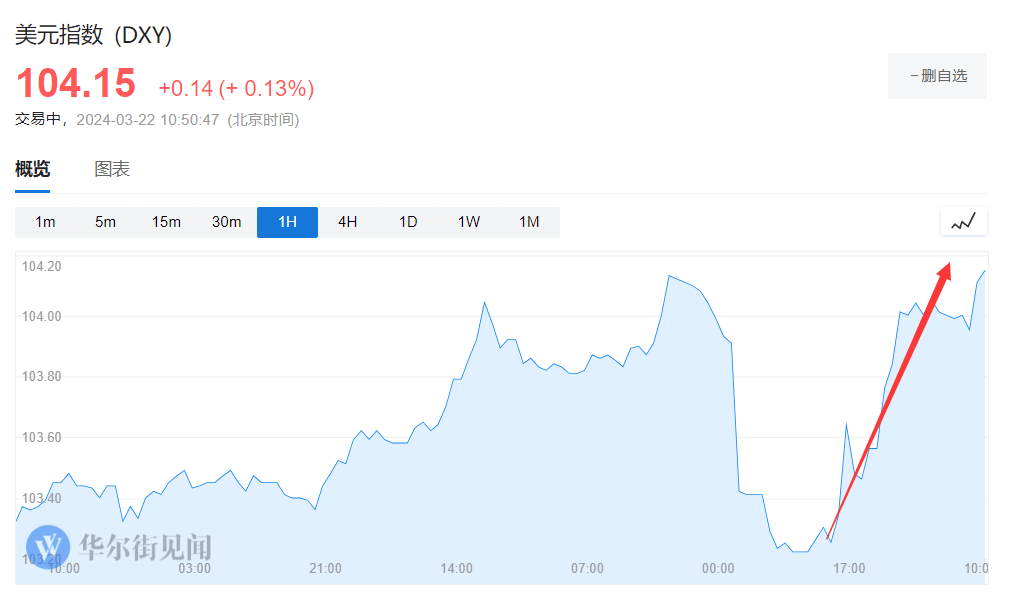Click the 104.00 price axis label

[x=42, y=316]
